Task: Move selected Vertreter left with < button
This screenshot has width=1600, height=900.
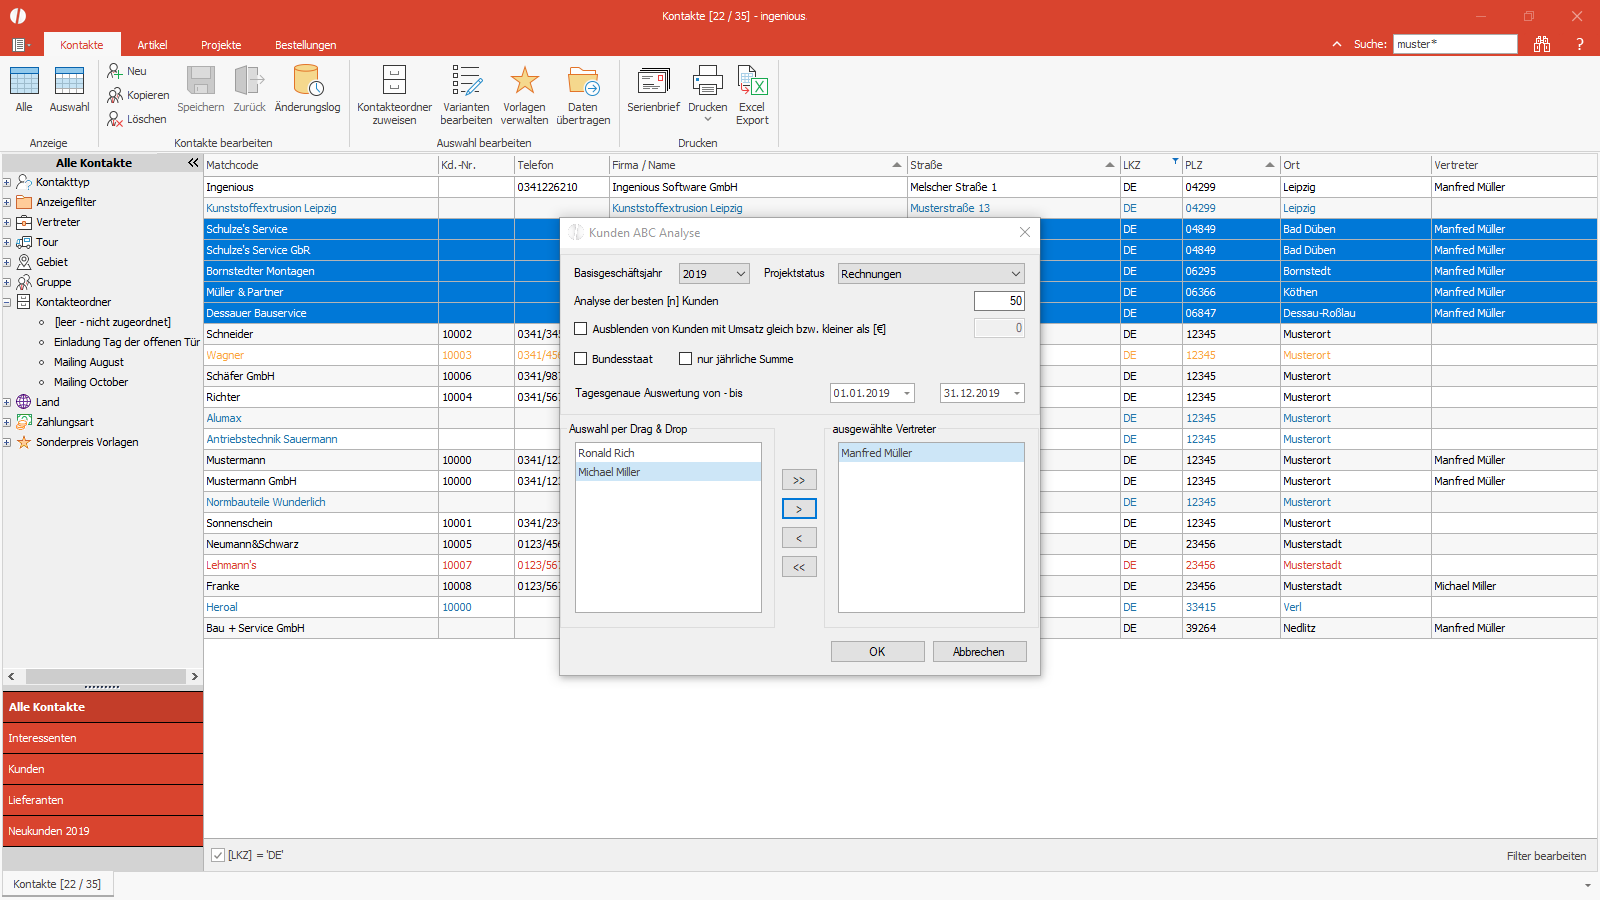Action: [799, 538]
